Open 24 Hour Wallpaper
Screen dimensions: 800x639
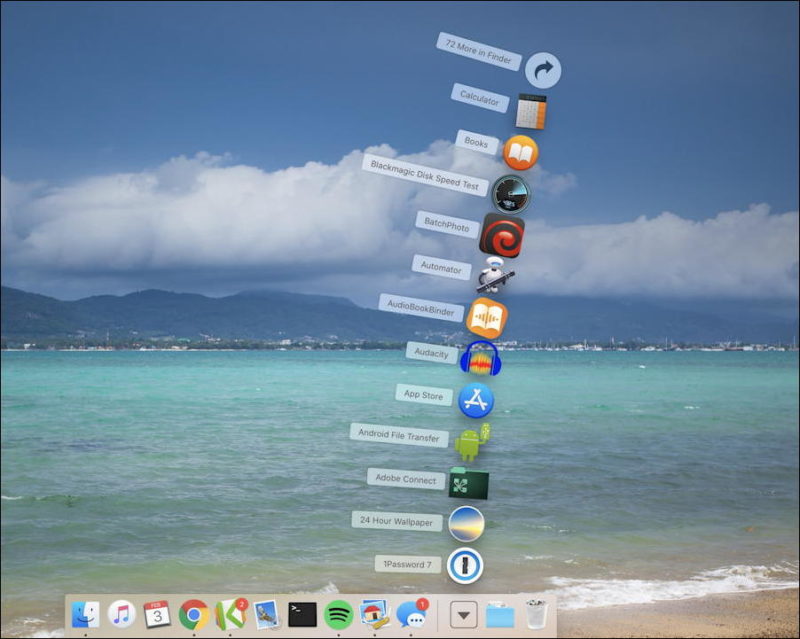point(466,521)
